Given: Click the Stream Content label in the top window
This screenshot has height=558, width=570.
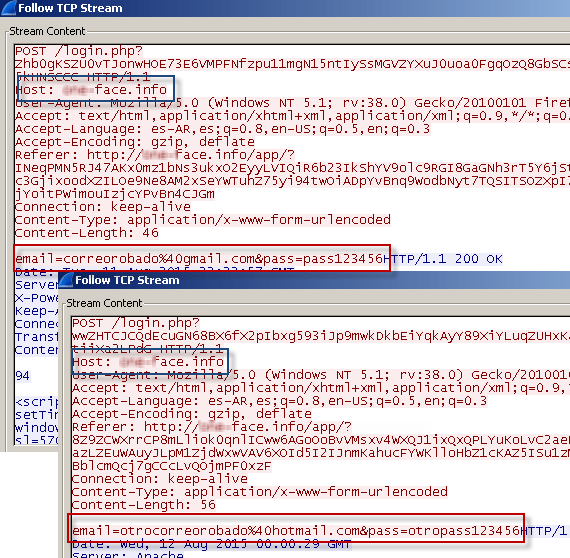Looking at the screenshot, I should pos(47,31).
